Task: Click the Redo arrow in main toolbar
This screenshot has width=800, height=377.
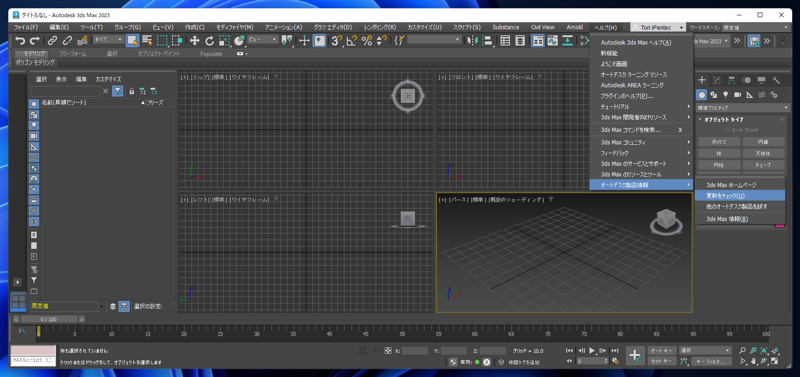Action: pos(35,41)
